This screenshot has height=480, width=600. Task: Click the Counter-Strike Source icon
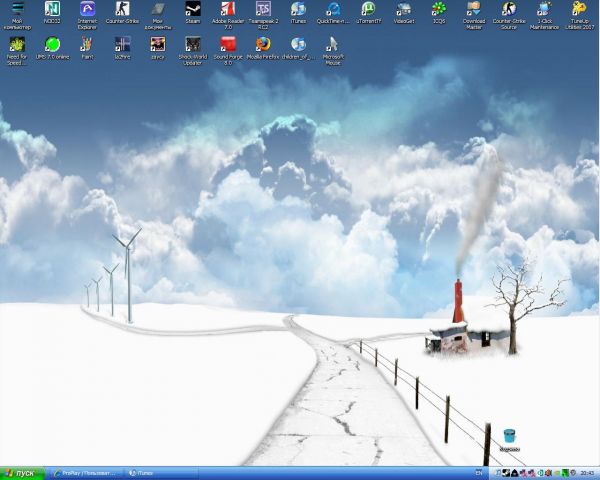coord(509,10)
